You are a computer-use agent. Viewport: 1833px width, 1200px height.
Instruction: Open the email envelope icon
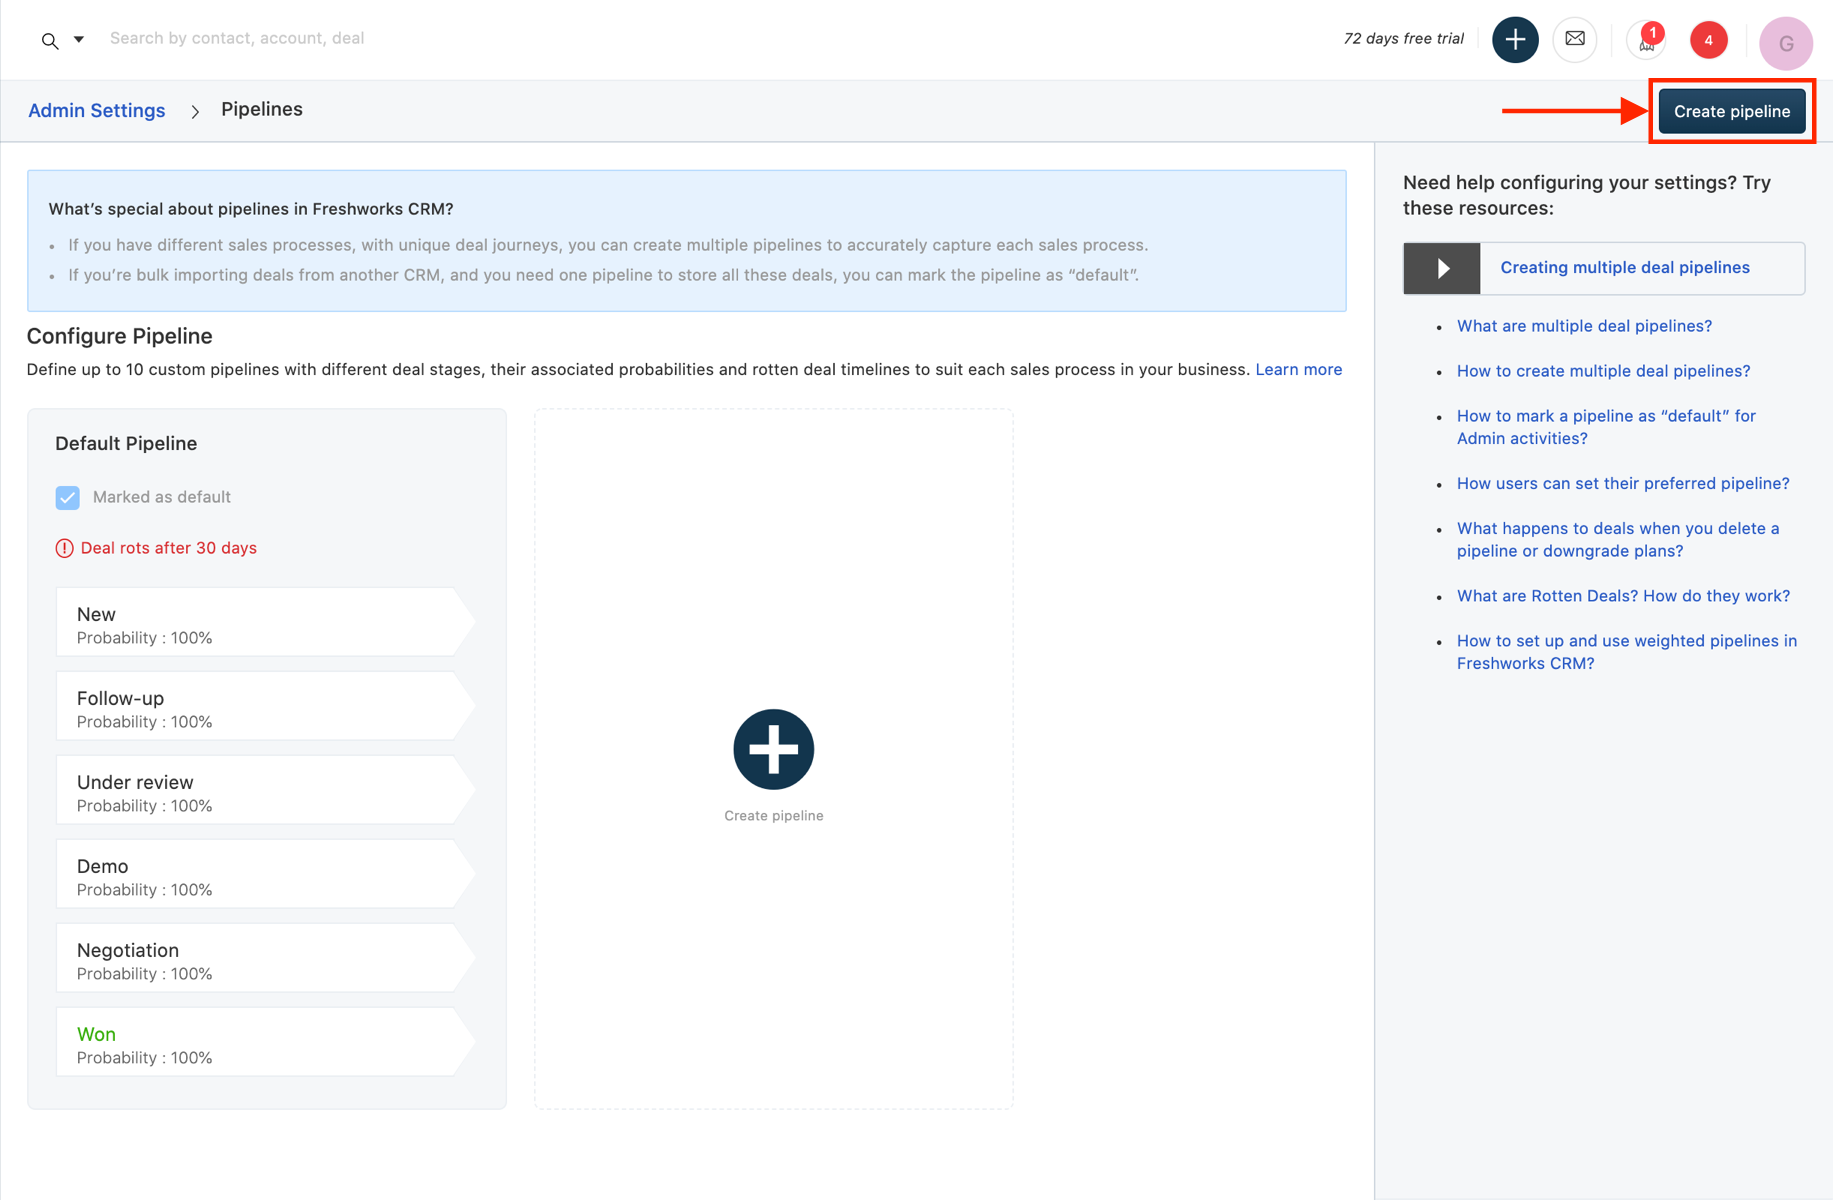click(1575, 40)
